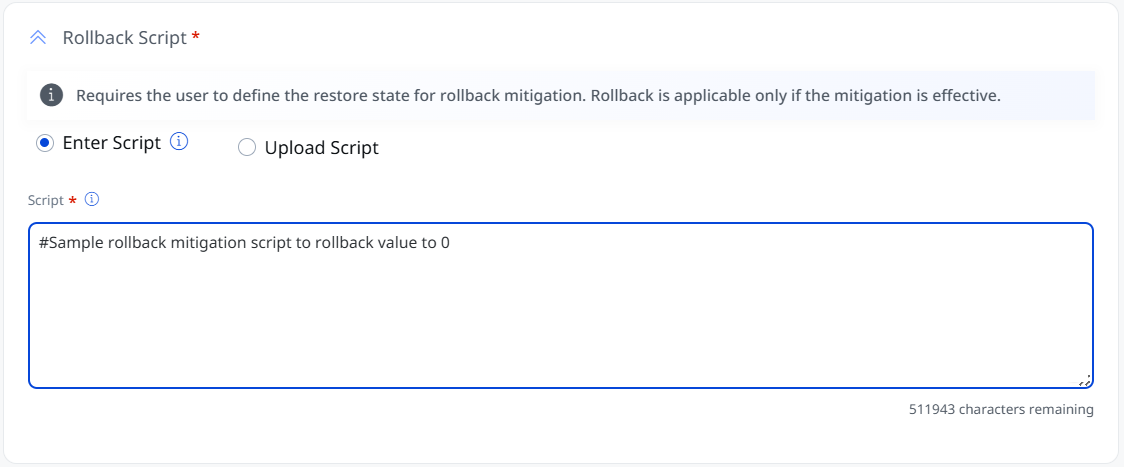
Task: Place cursor after "value to 0" text
Action: coord(451,243)
